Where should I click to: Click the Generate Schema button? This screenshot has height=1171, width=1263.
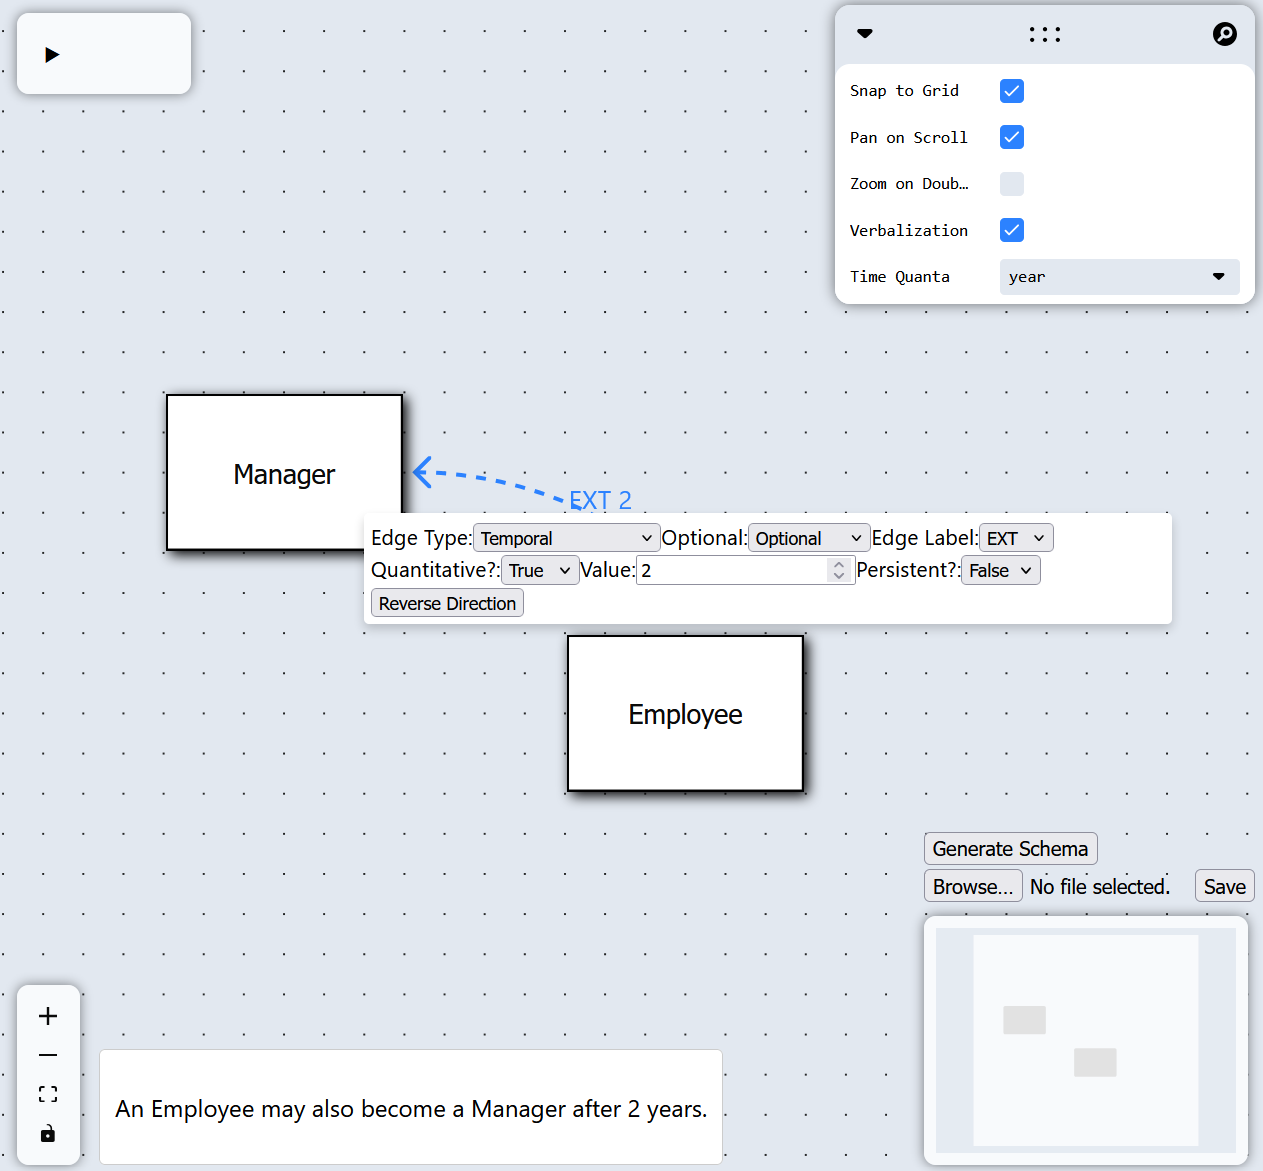point(1010,849)
